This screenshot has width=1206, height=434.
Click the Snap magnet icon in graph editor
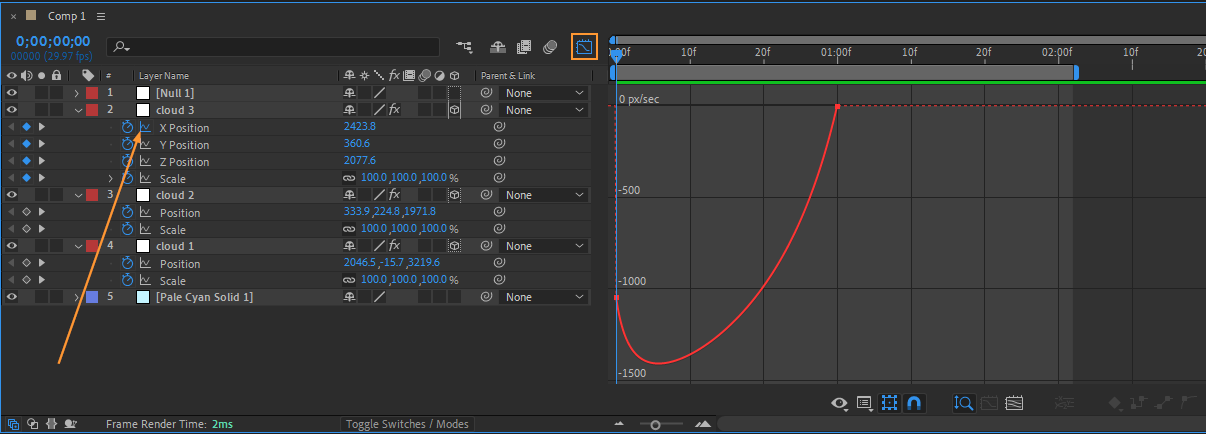(913, 404)
